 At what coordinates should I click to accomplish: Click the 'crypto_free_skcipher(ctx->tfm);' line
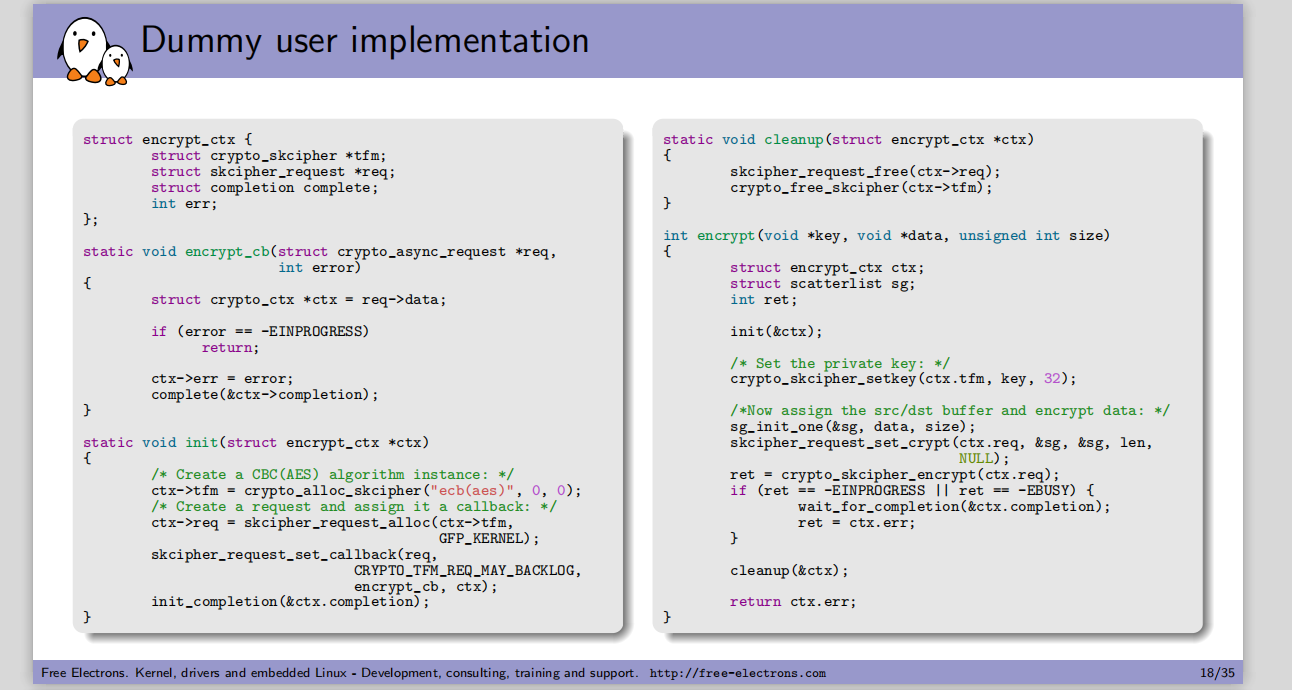[861, 188]
